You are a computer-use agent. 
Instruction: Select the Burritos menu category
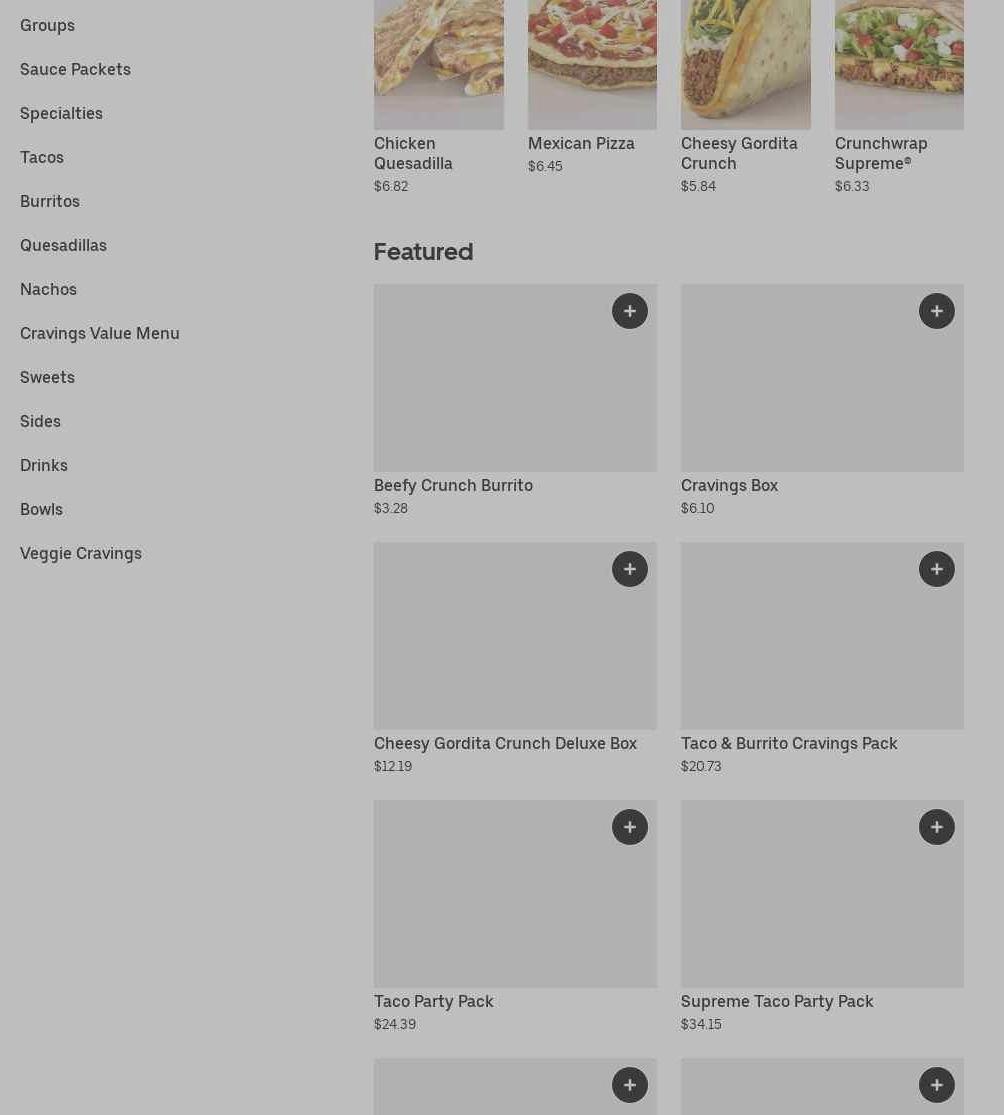click(x=50, y=201)
